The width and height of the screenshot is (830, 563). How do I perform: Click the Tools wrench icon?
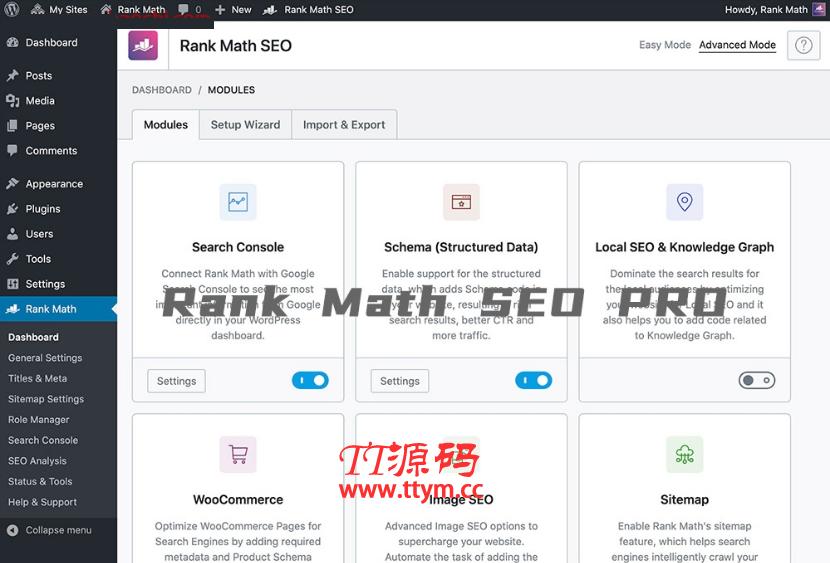pyautogui.click(x=13, y=259)
